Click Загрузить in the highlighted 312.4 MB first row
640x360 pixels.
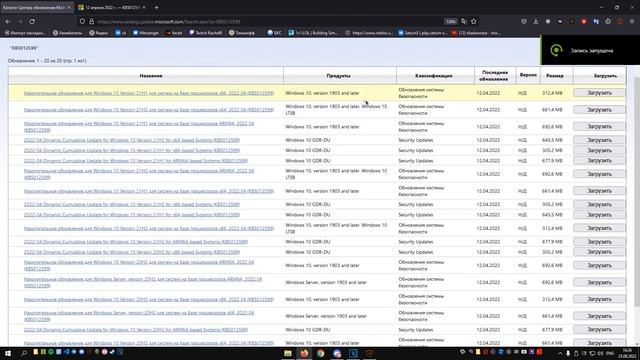pyautogui.click(x=599, y=93)
